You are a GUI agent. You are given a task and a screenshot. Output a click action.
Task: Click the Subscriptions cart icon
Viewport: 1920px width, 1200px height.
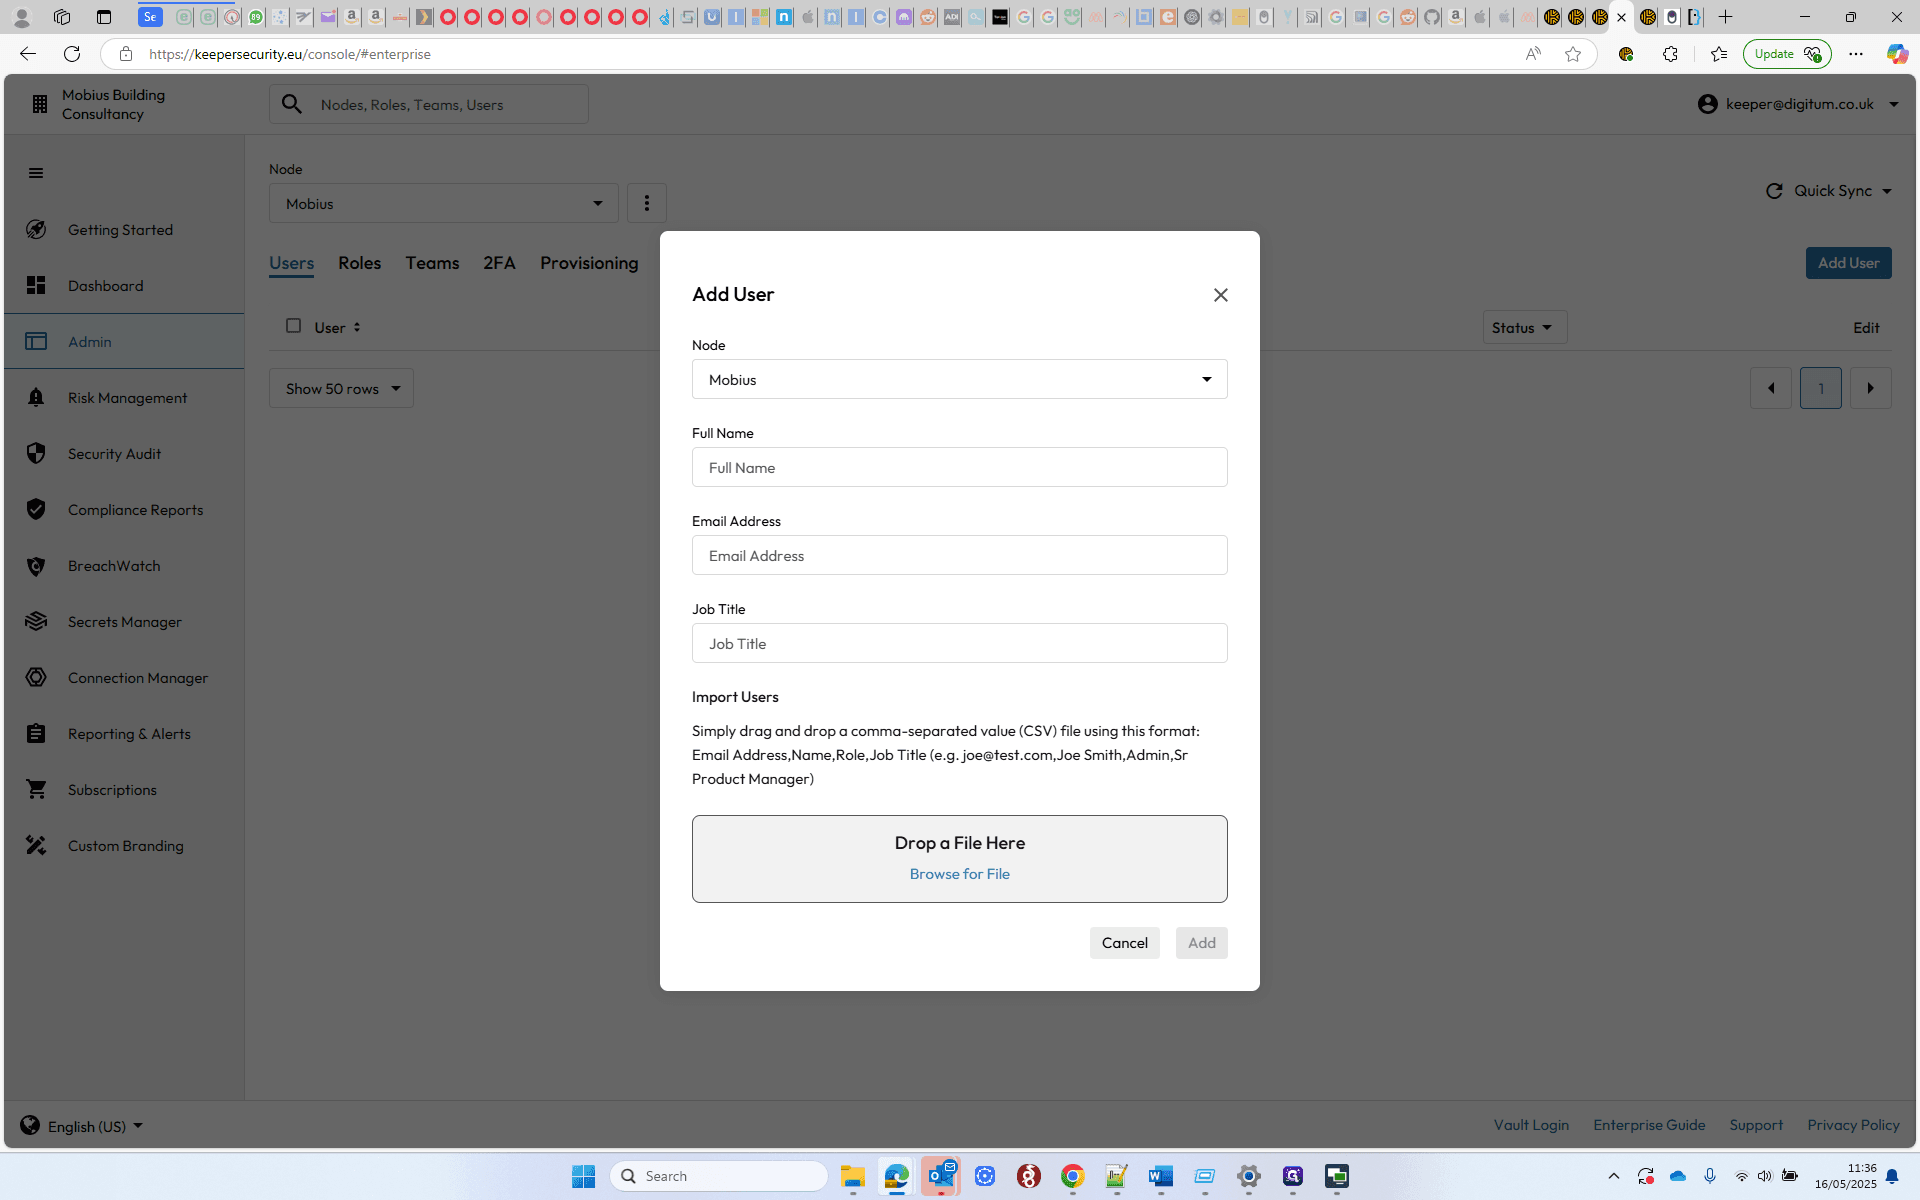(x=36, y=790)
